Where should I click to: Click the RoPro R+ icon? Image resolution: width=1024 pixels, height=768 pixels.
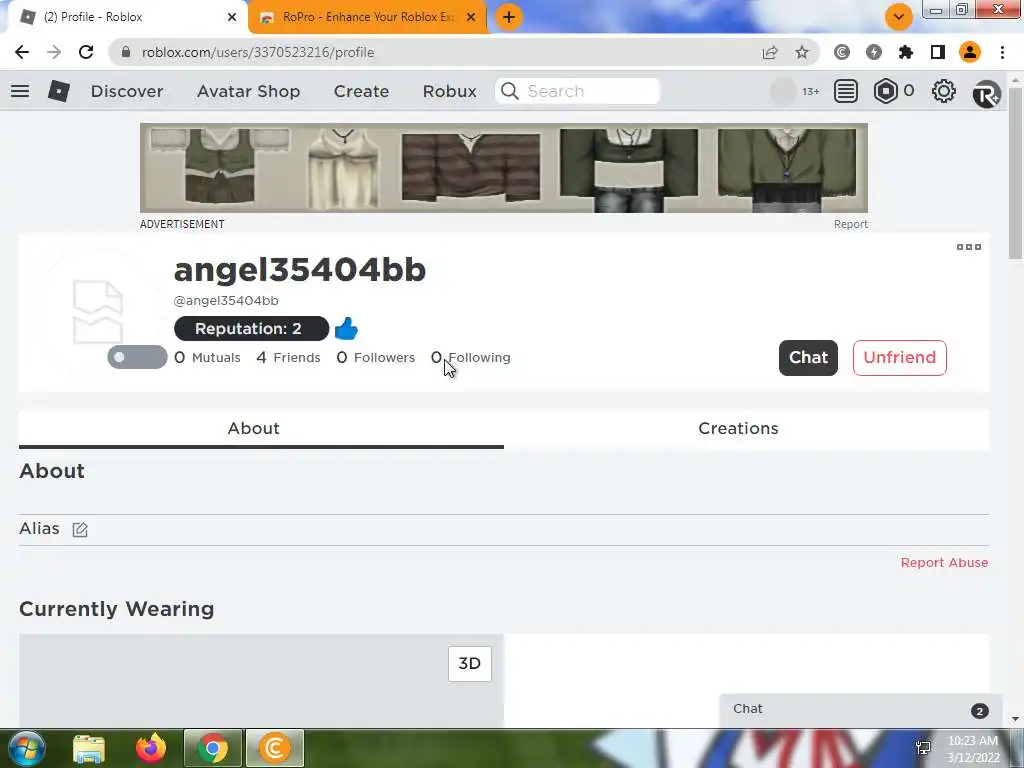click(x=986, y=95)
